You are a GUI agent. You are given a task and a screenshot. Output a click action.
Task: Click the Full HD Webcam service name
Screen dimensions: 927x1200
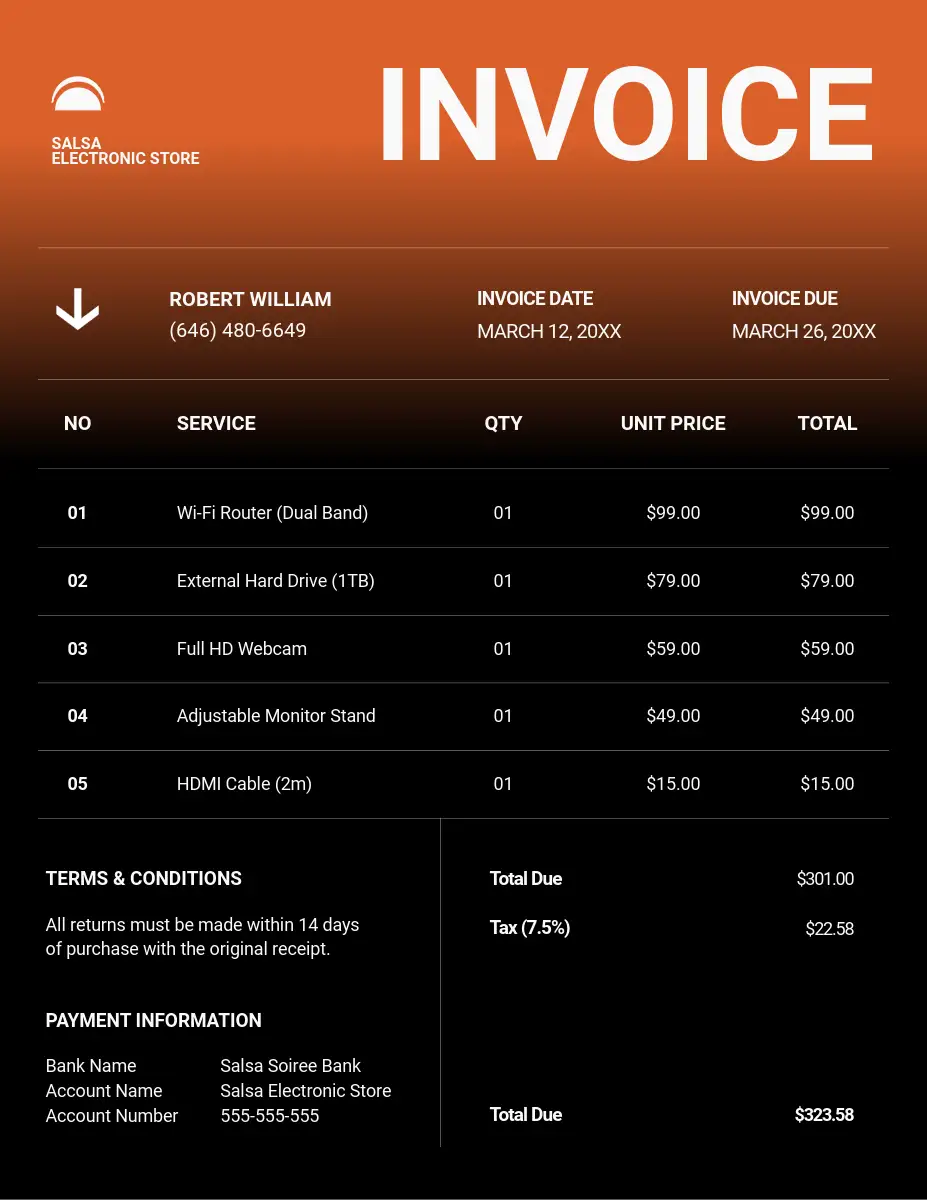242,649
